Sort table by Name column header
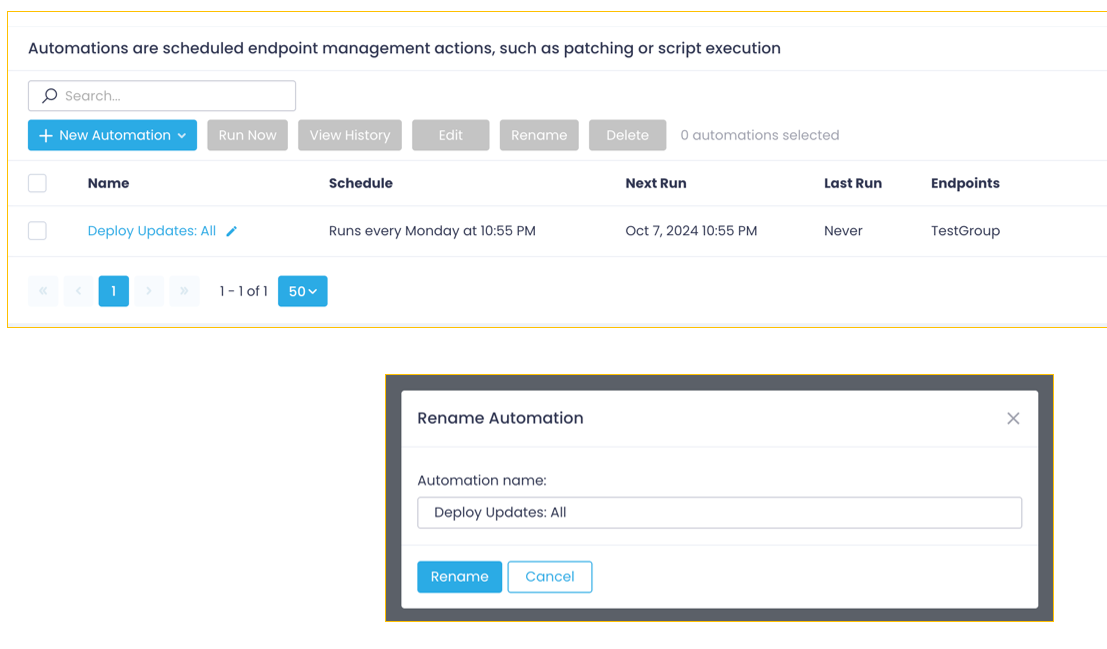Screen dimensions: 1107x649 point(108,183)
